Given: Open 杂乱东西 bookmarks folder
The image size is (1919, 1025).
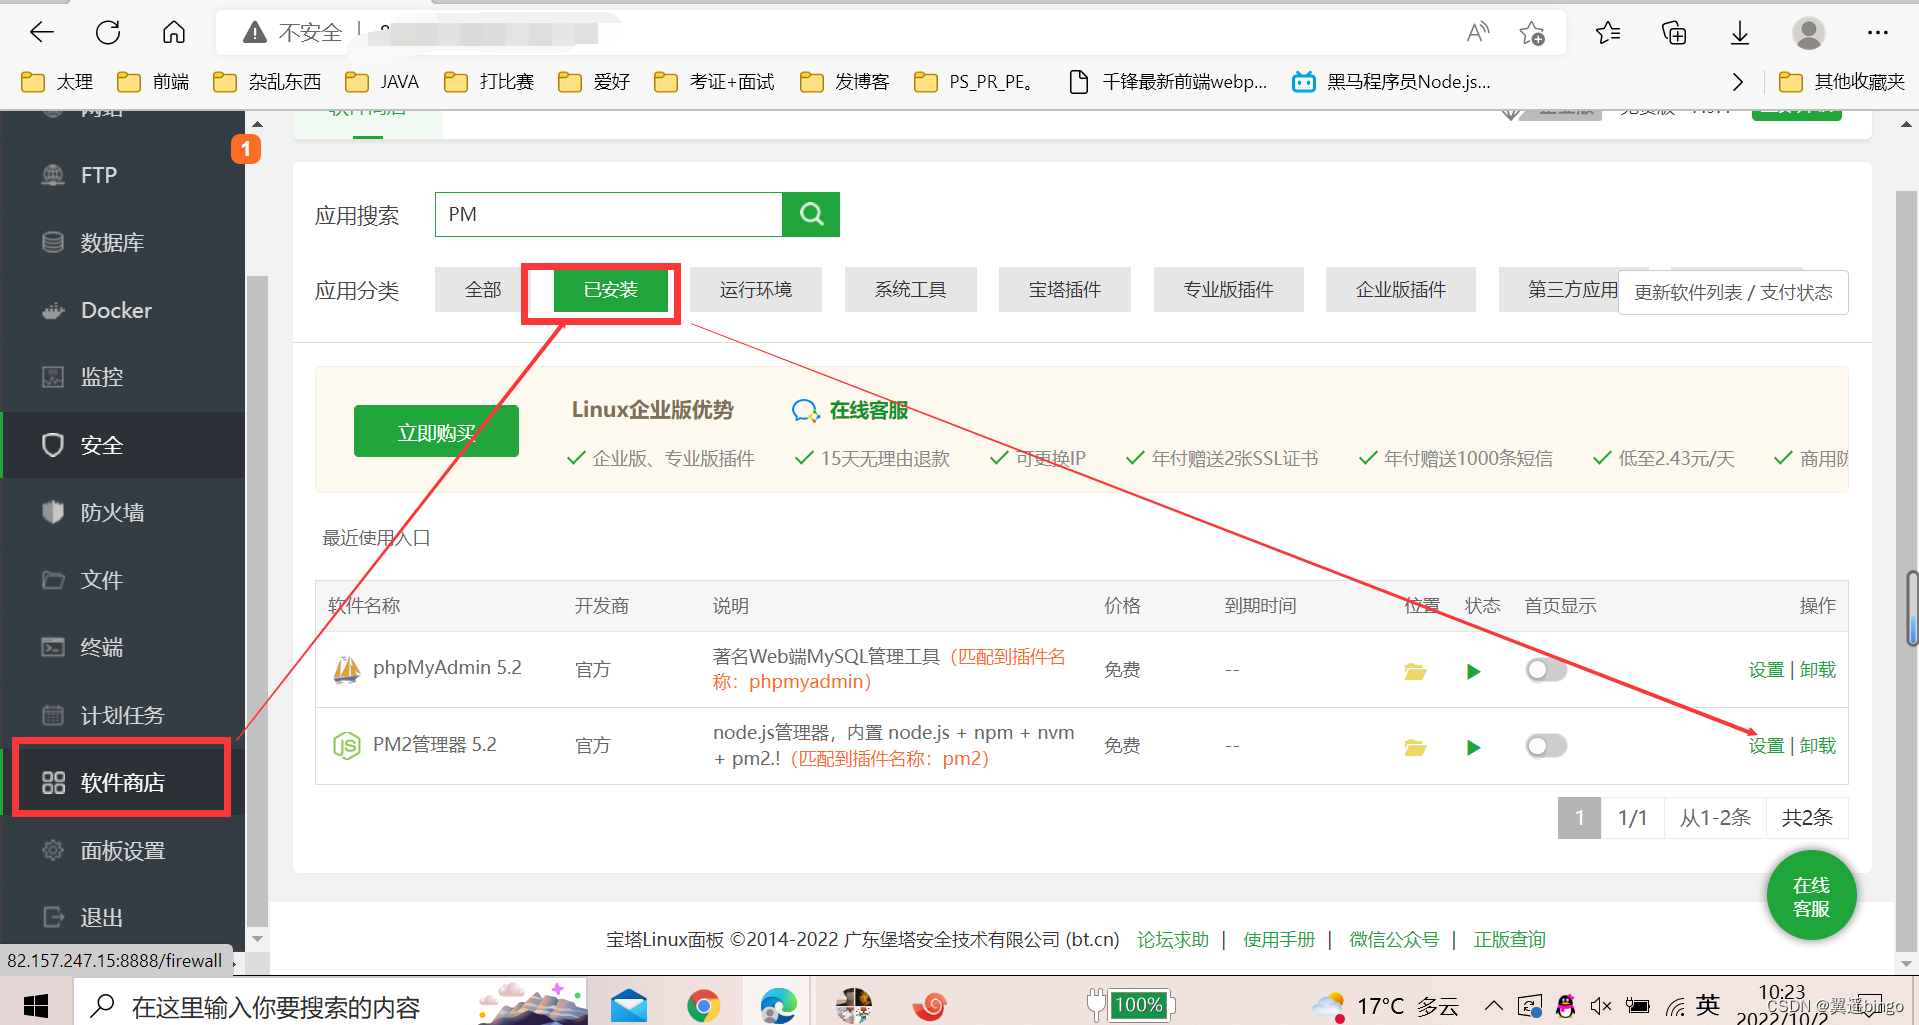Looking at the screenshot, I should [x=267, y=82].
